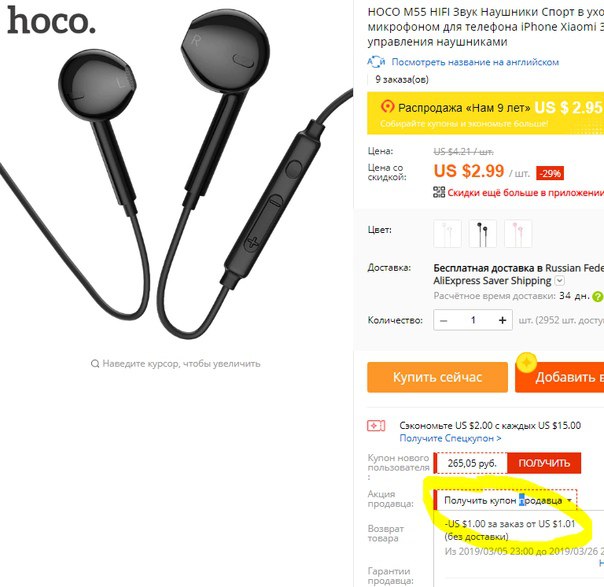Click the QR code icon for app discounts
The height and width of the screenshot is (587, 604).
(x=439, y=192)
